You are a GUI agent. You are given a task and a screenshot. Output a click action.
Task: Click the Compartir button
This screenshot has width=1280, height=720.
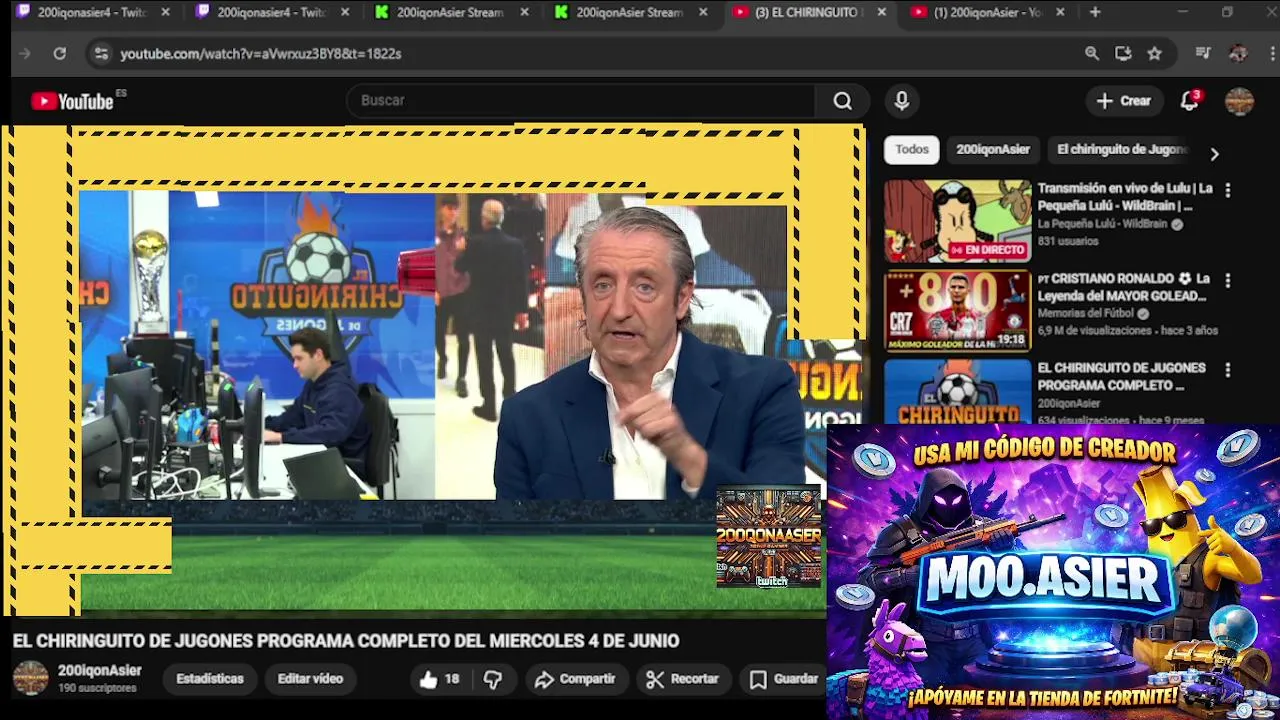pyautogui.click(x=575, y=679)
